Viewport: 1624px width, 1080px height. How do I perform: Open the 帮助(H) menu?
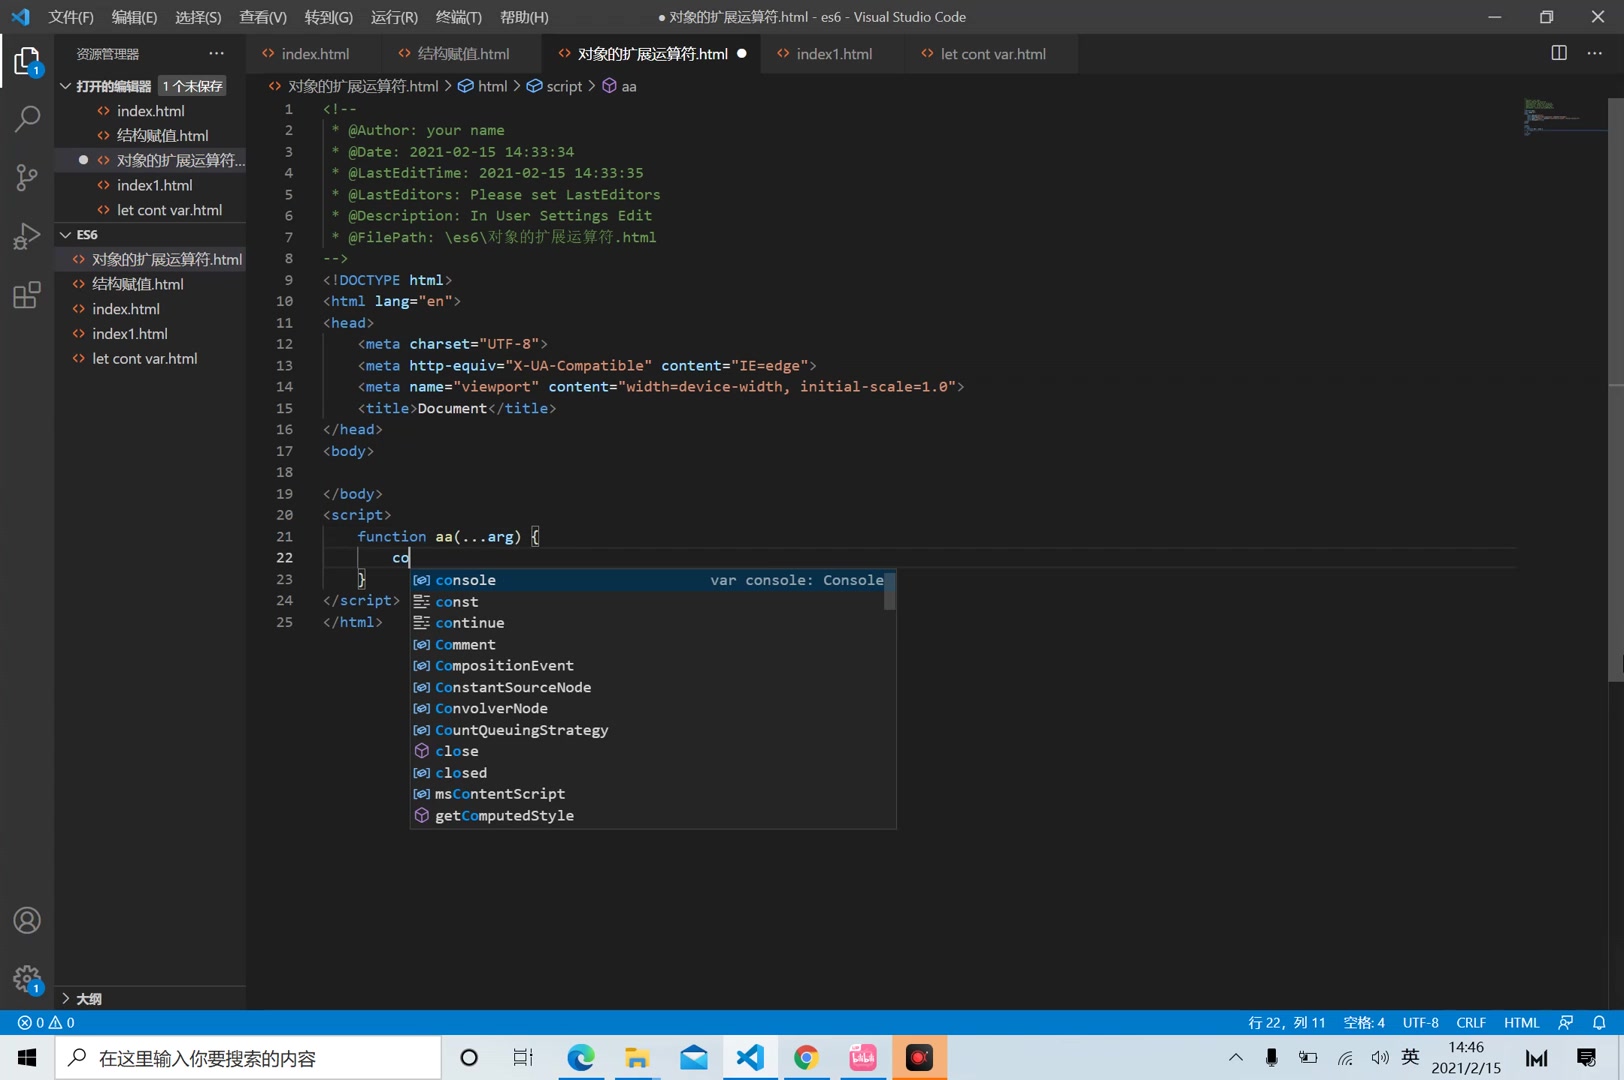click(x=524, y=17)
